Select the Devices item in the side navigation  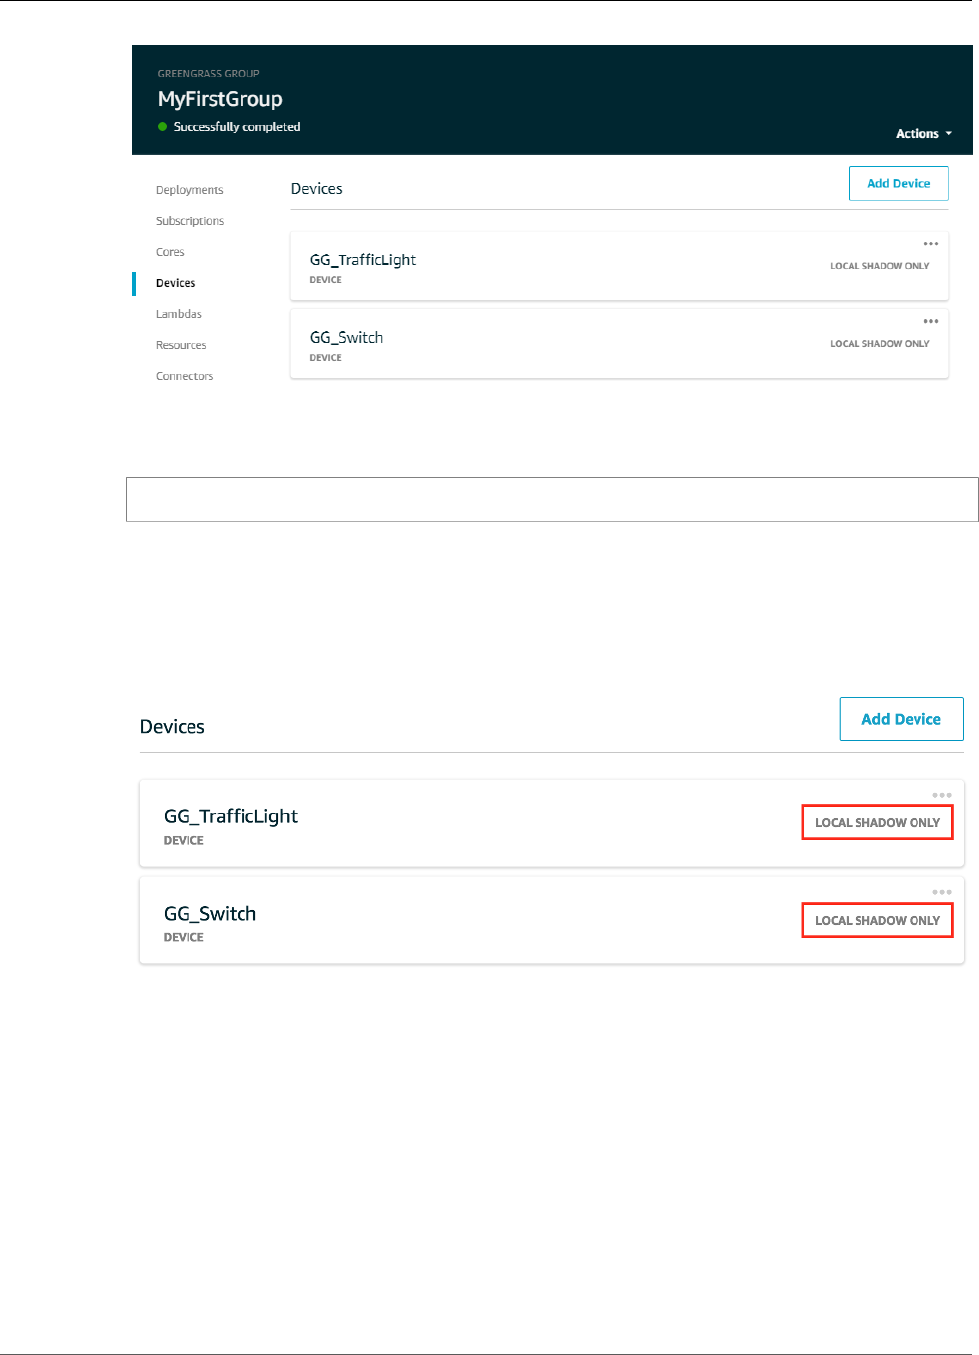pyautogui.click(x=176, y=283)
